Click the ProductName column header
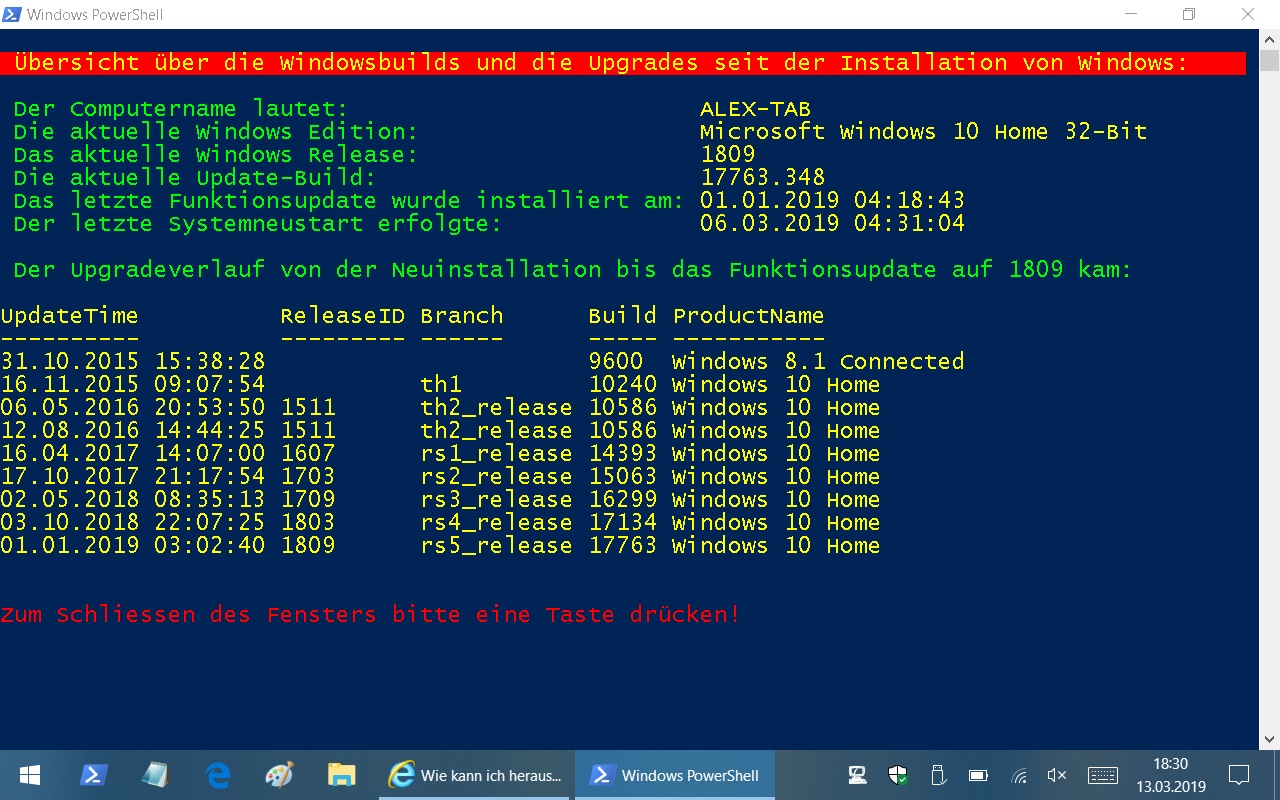 tap(748, 316)
